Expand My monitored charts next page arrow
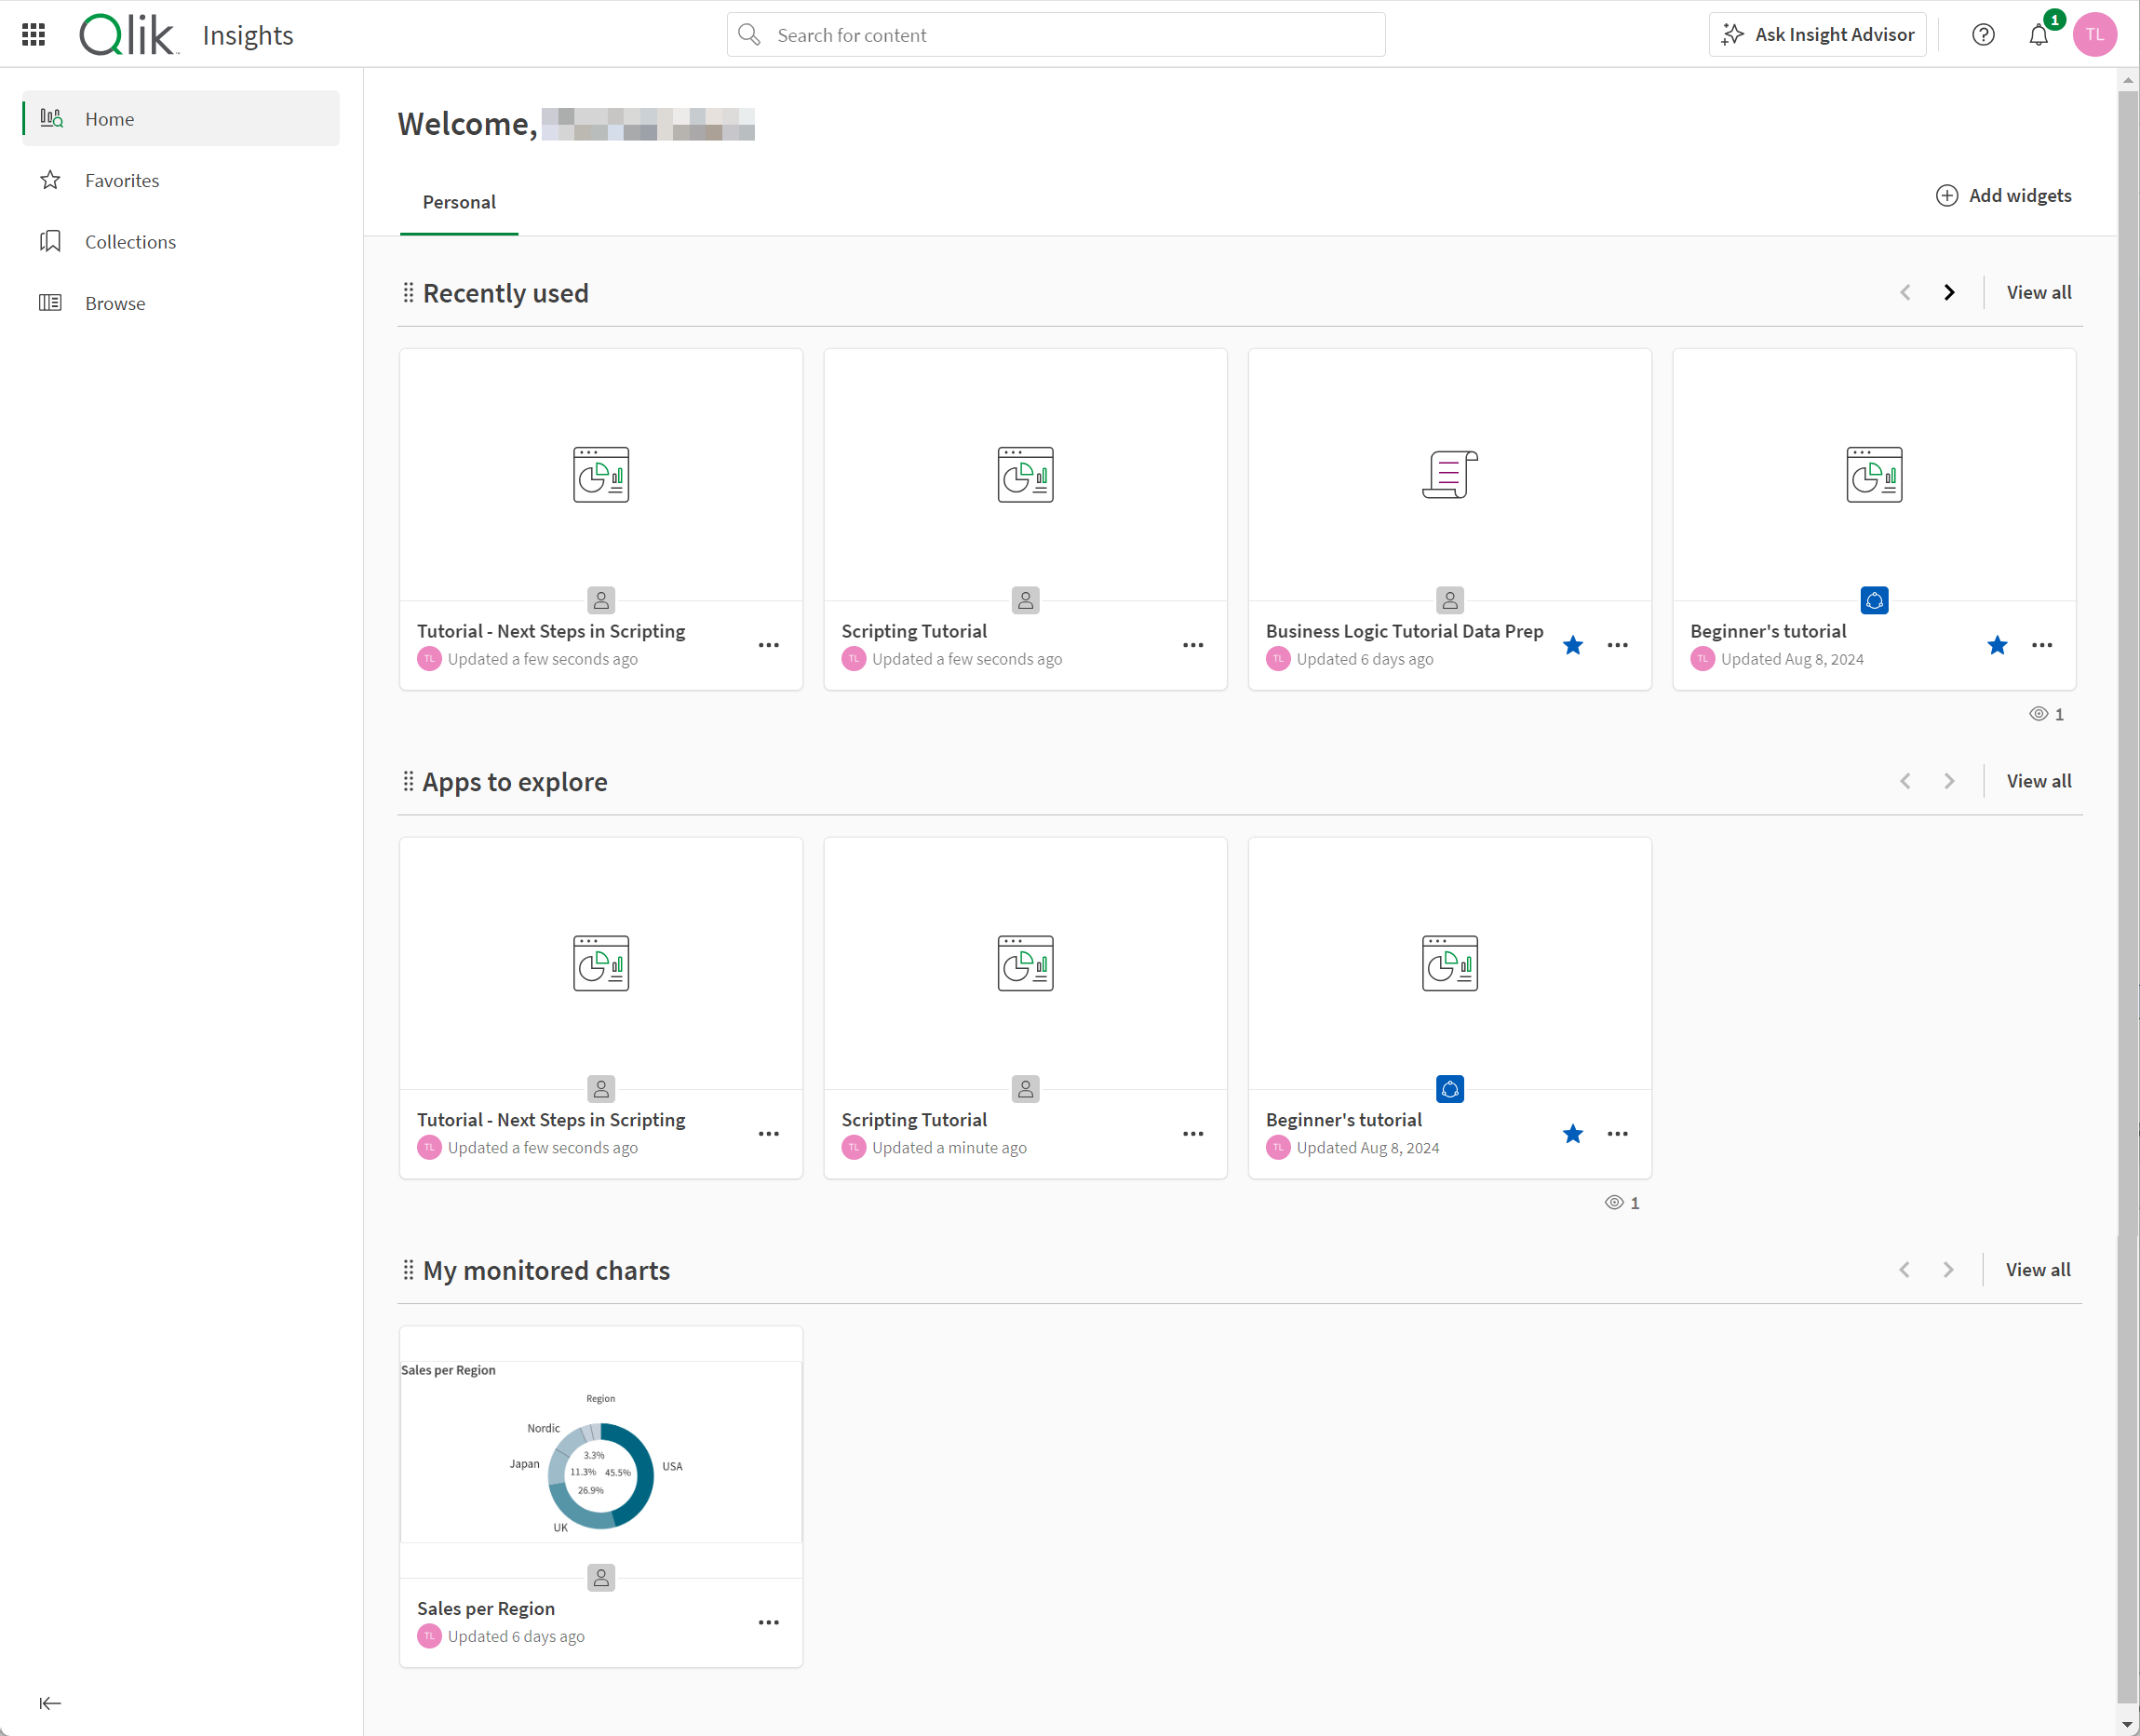The image size is (2140, 1736). click(x=1948, y=1270)
